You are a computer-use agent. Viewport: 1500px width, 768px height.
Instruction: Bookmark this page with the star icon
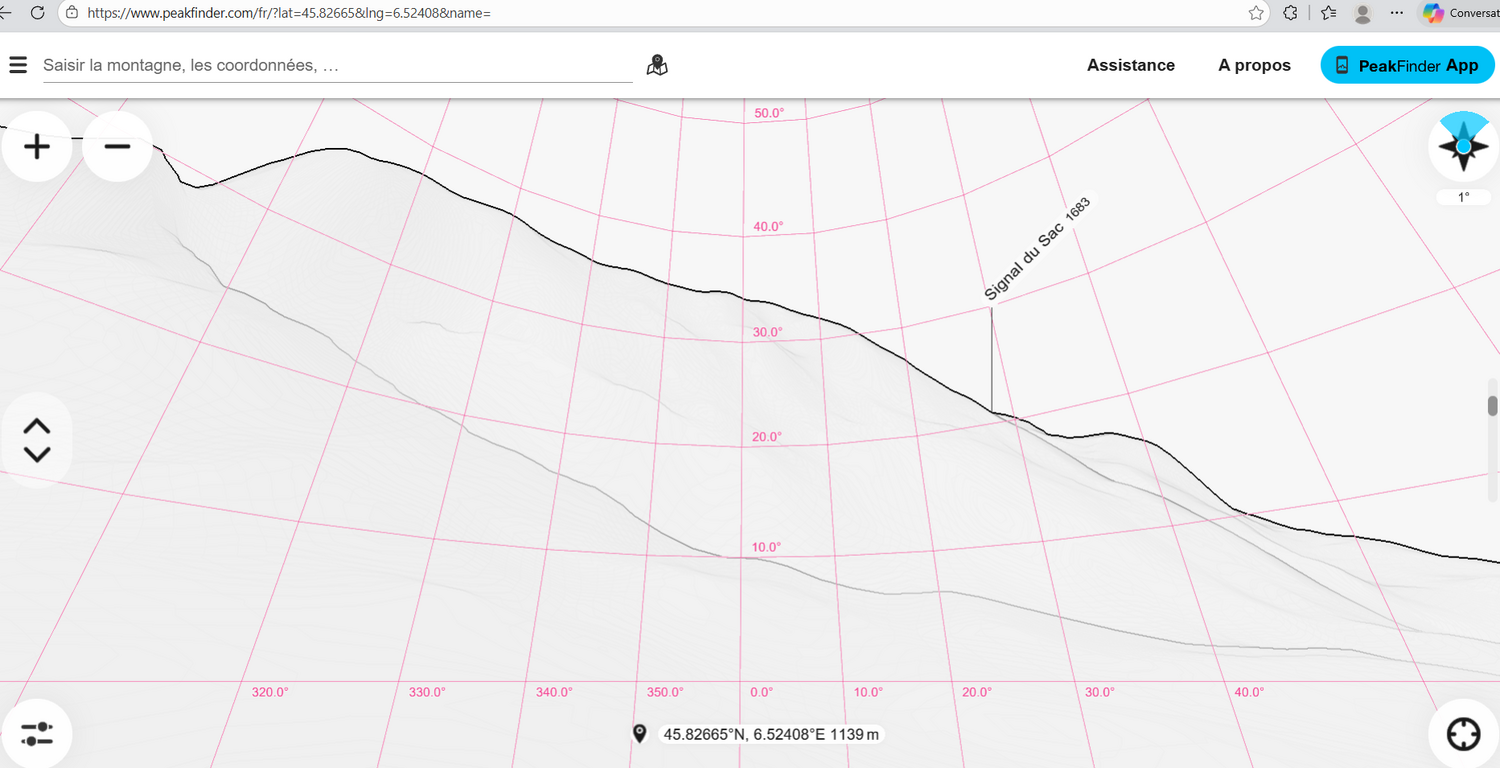tap(1256, 13)
